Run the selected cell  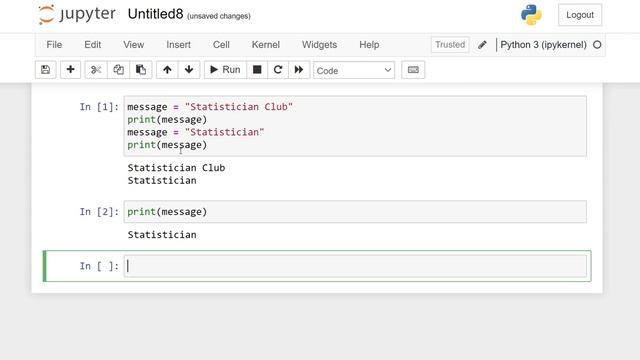tap(225, 70)
